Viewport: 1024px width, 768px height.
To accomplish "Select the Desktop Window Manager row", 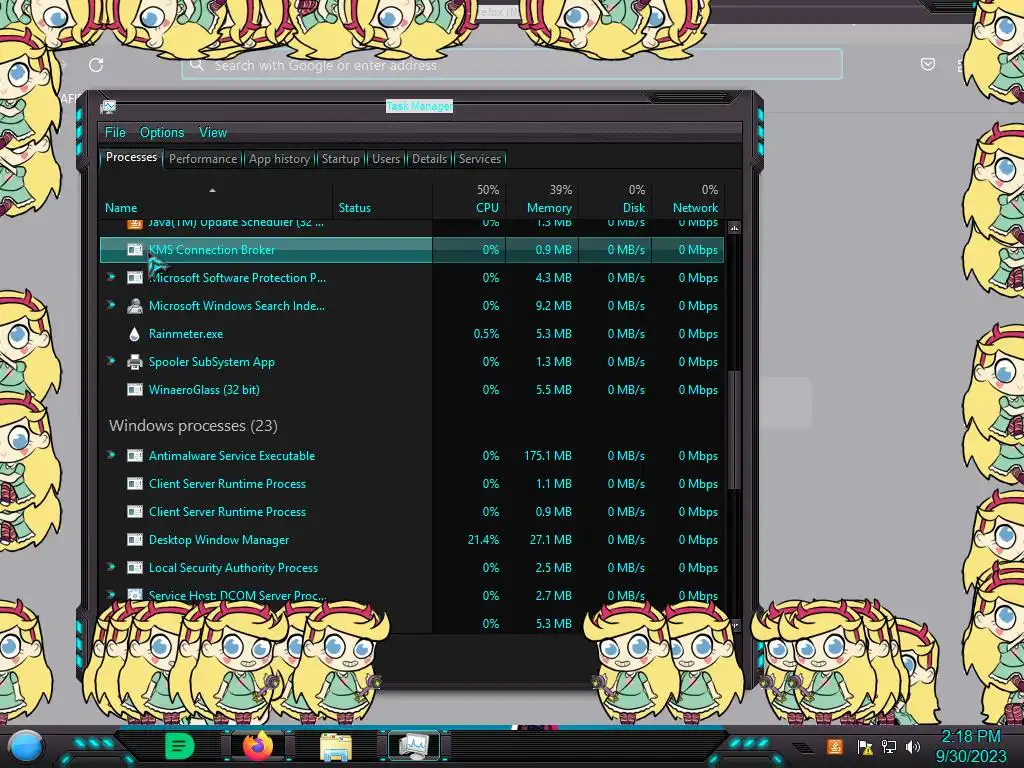I will pos(411,540).
